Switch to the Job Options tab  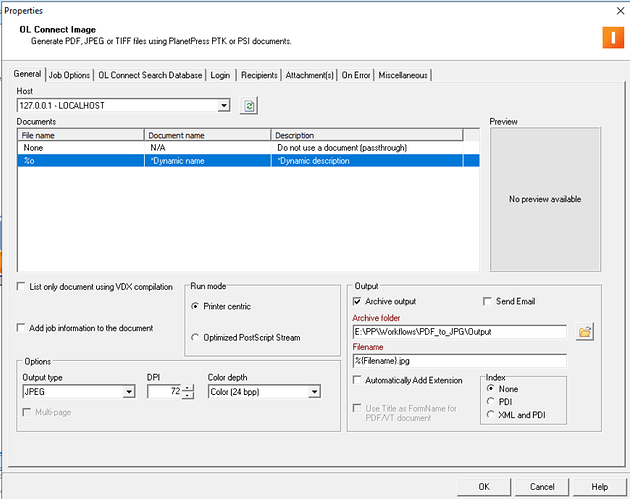[x=69, y=75]
